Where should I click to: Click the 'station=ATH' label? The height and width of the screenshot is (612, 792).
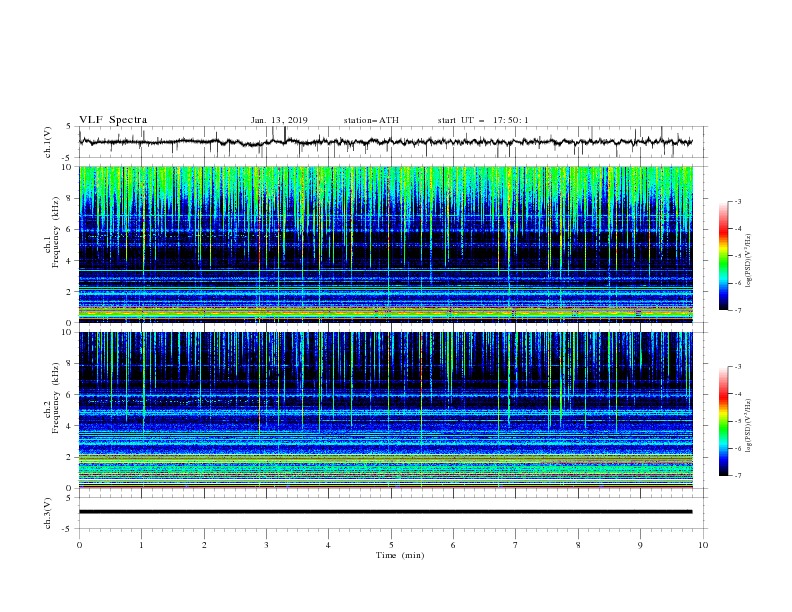[x=371, y=120]
